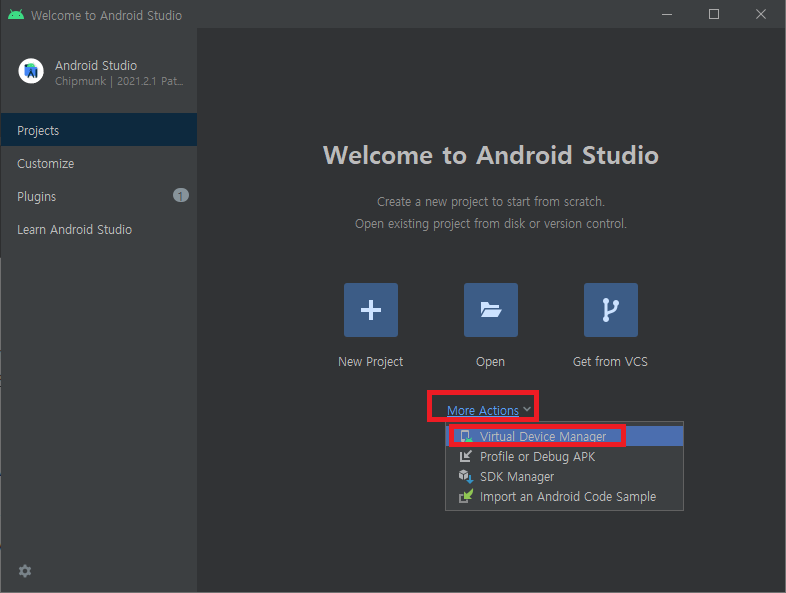This screenshot has width=786, height=593.
Task: Click the SDK Manager cube icon
Action: click(x=466, y=476)
